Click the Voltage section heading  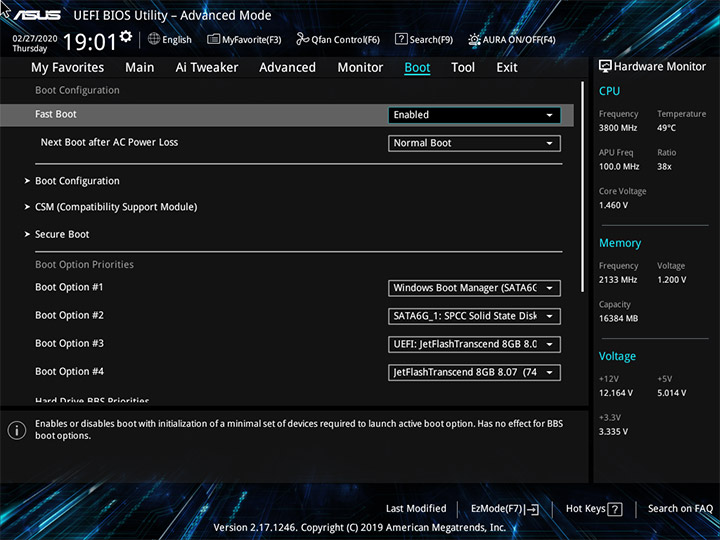pos(617,356)
